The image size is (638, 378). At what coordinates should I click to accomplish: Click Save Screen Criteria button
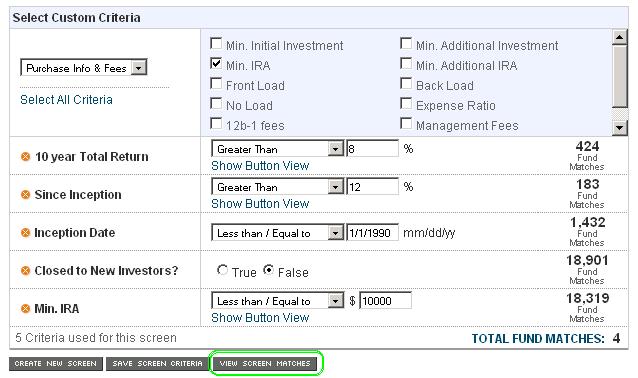(x=157, y=364)
